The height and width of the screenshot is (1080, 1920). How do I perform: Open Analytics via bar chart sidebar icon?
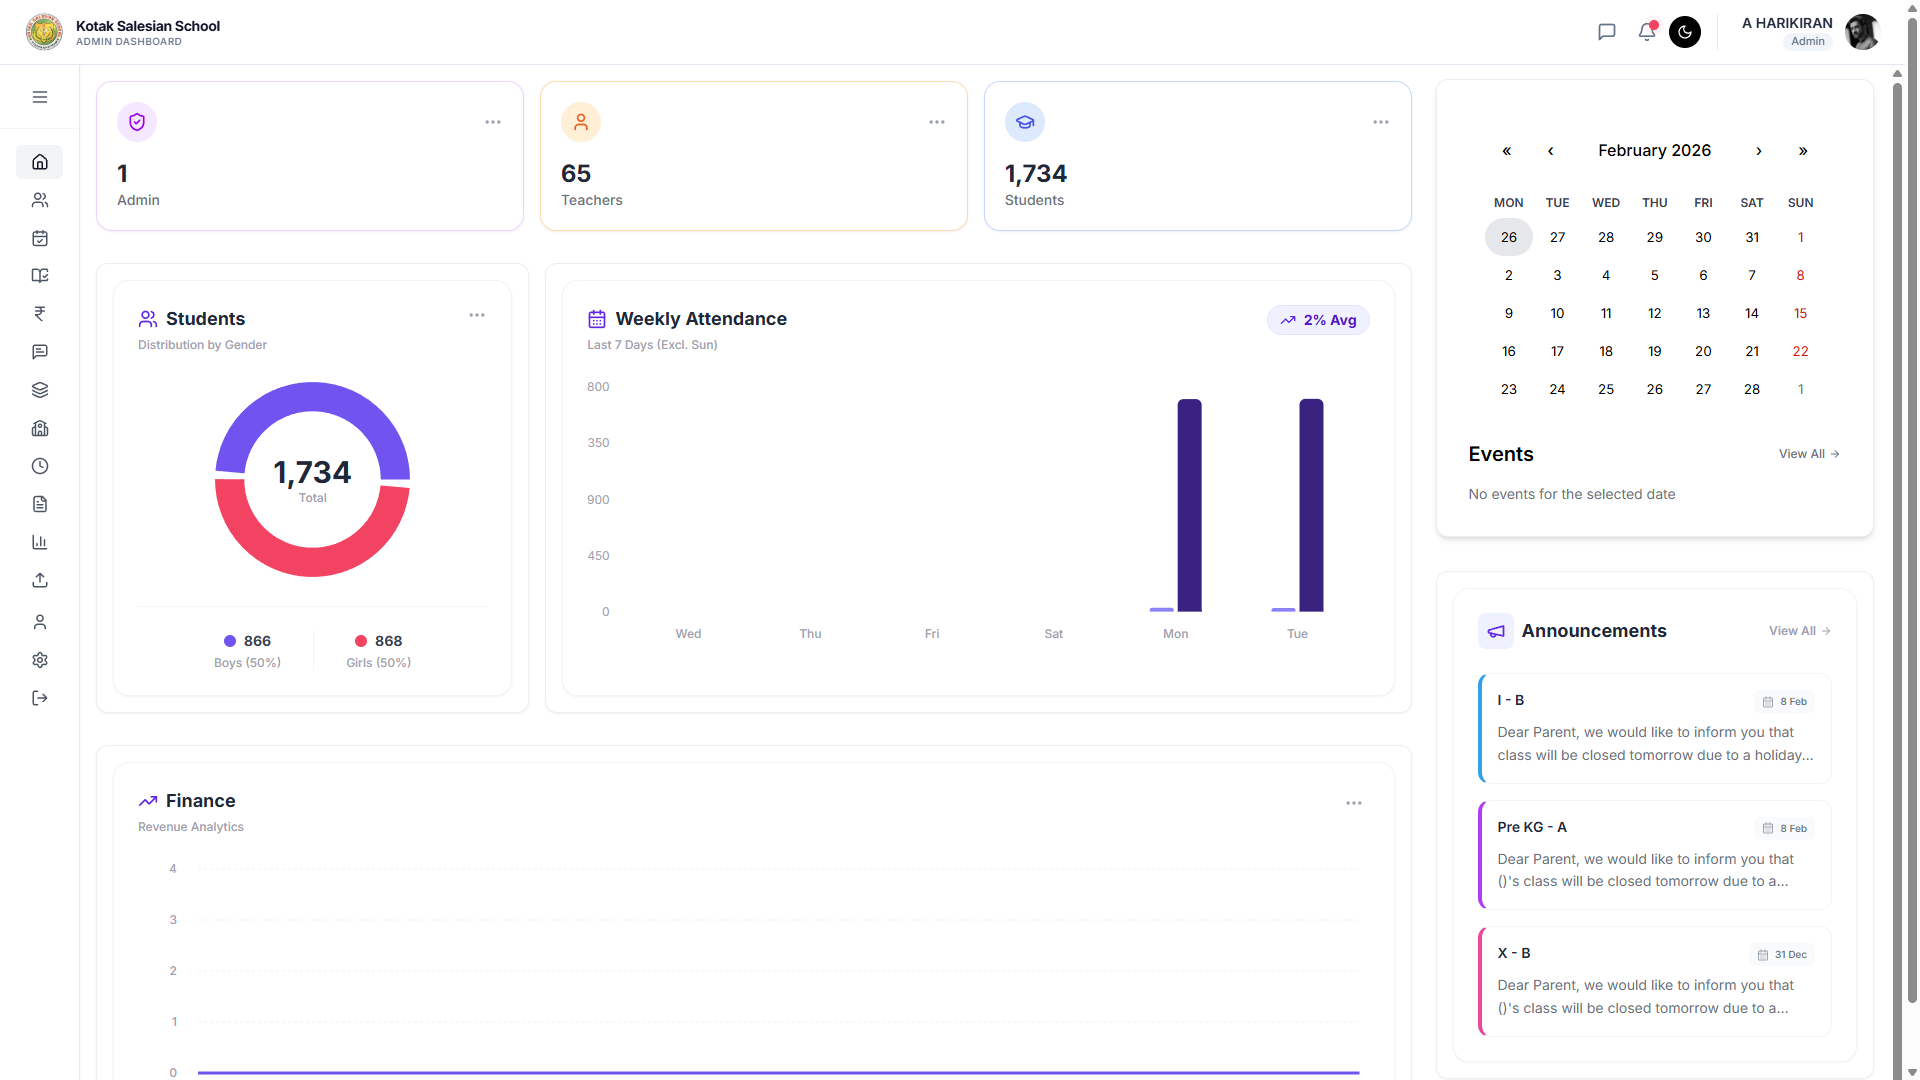[x=40, y=542]
